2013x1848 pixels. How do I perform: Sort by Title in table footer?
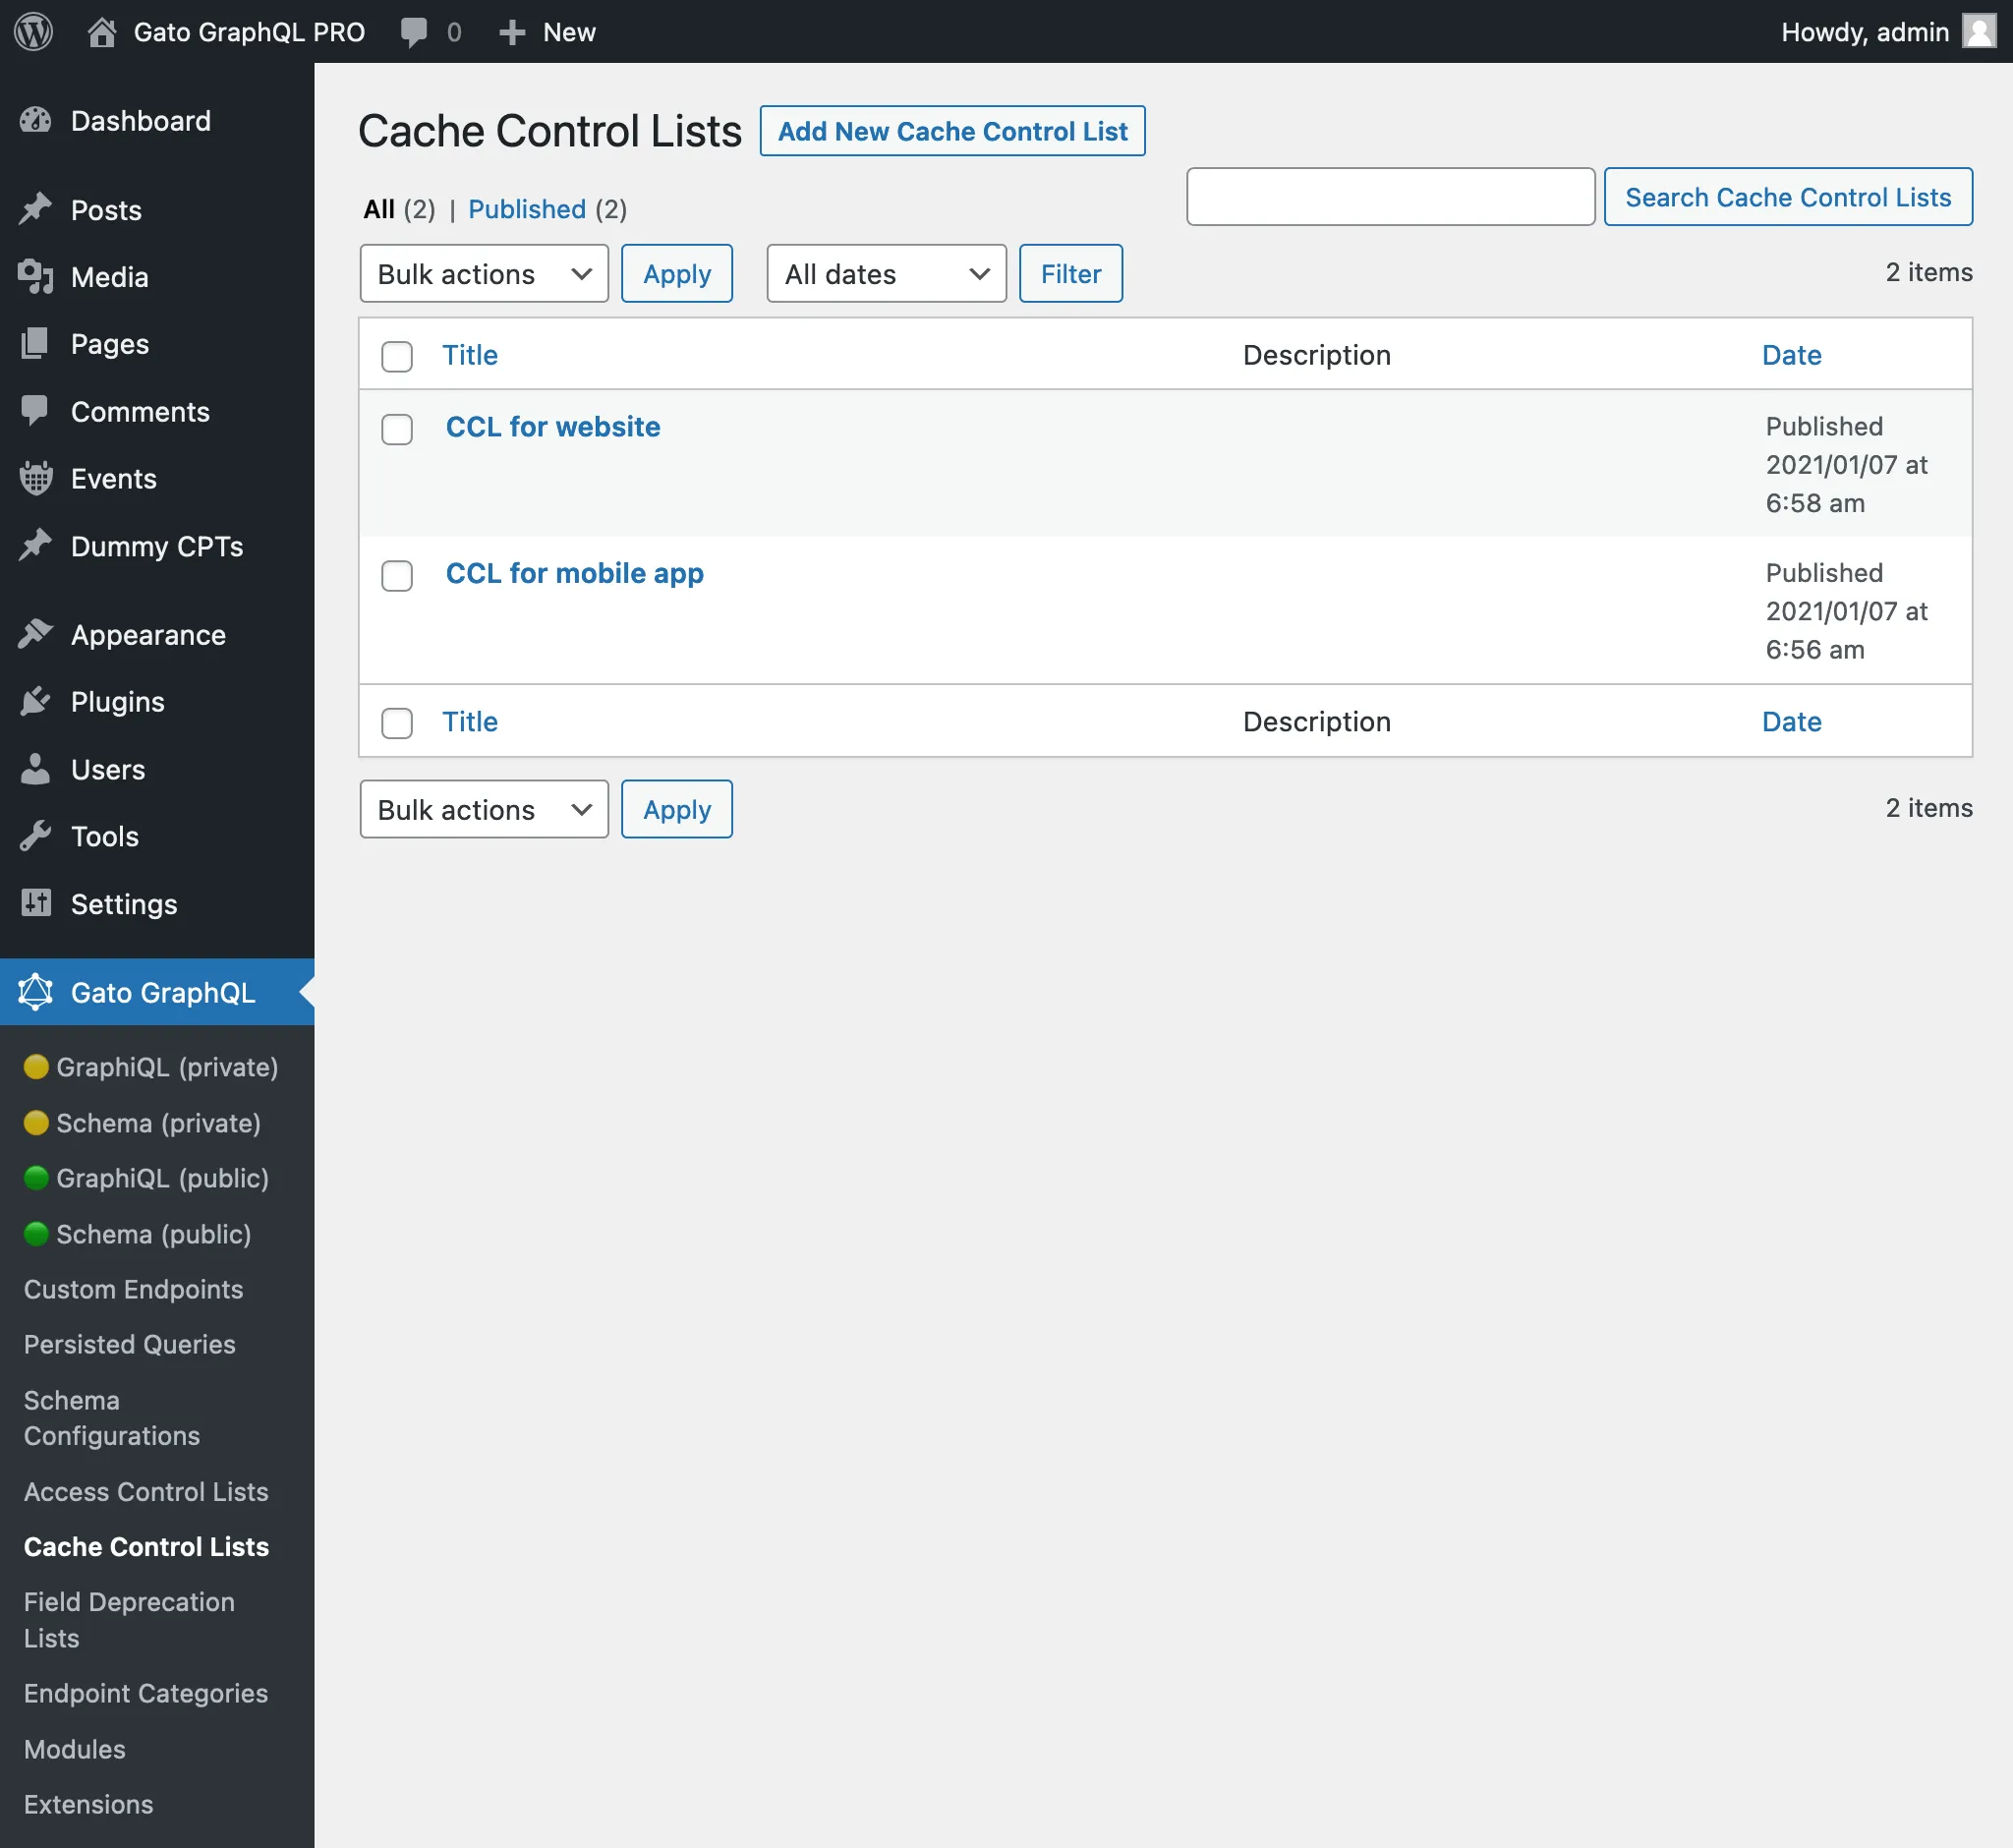(470, 721)
